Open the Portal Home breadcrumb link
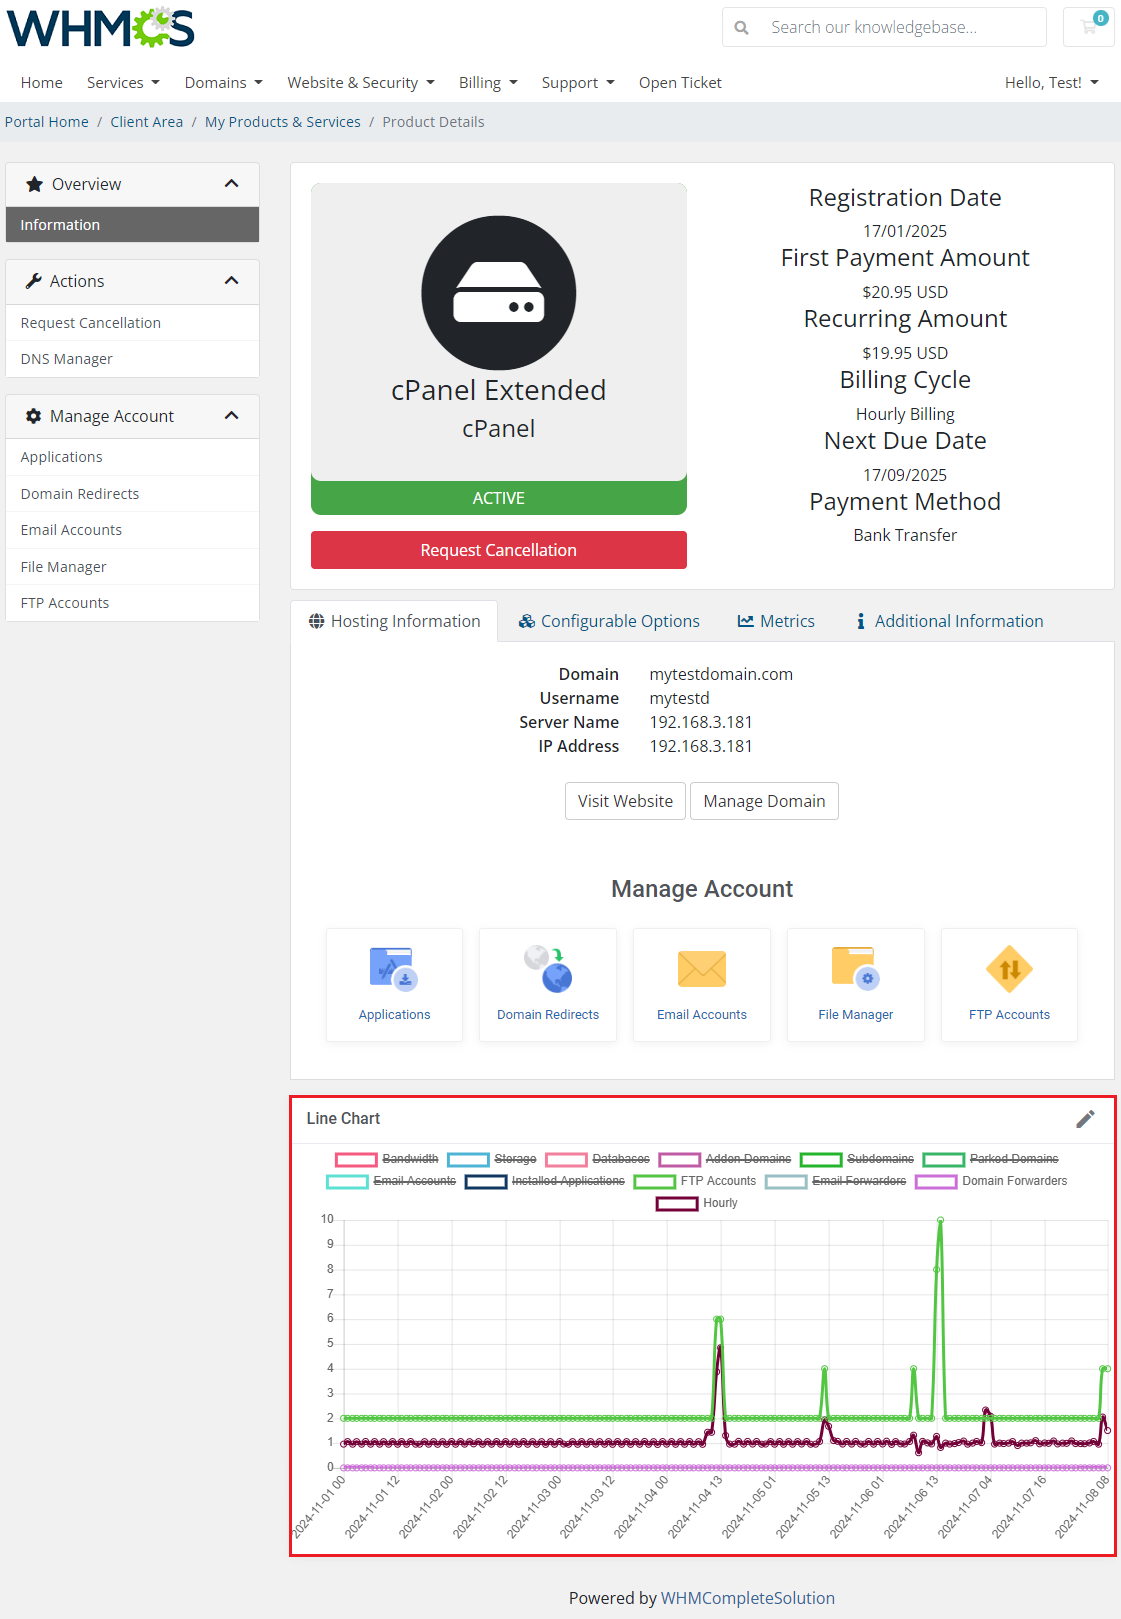The height and width of the screenshot is (1619, 1121). click(x=47, y=122)
